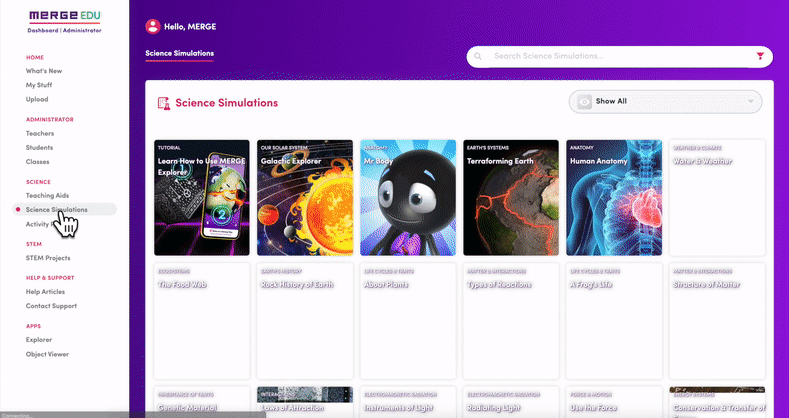
Task: Open the Laws of Attraction card
Action: [305, 402]
